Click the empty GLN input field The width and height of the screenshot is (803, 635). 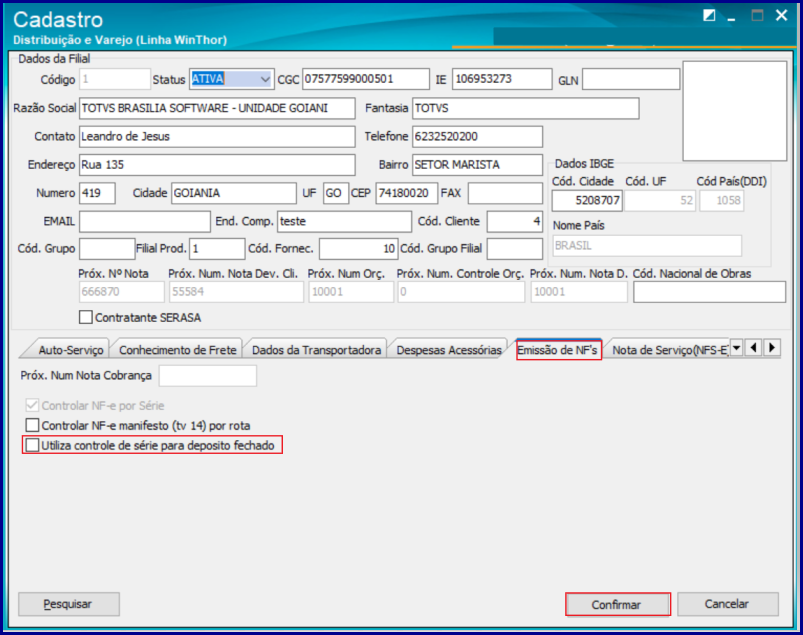630,79
